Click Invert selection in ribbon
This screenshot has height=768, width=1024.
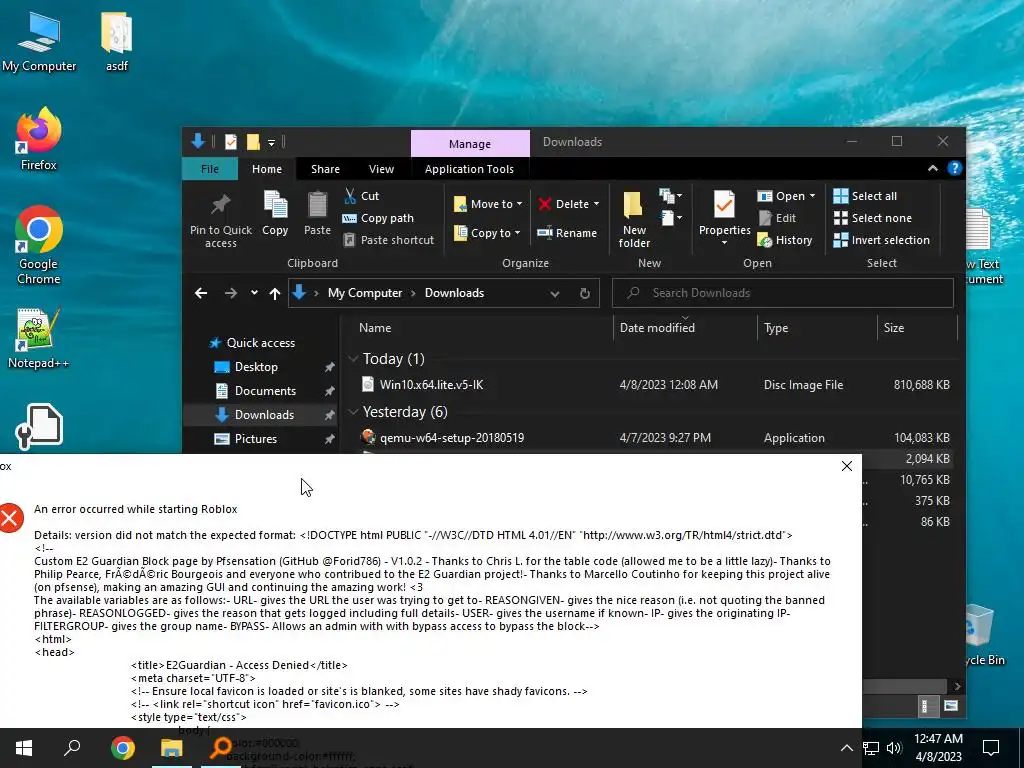[x=882, y=240]
